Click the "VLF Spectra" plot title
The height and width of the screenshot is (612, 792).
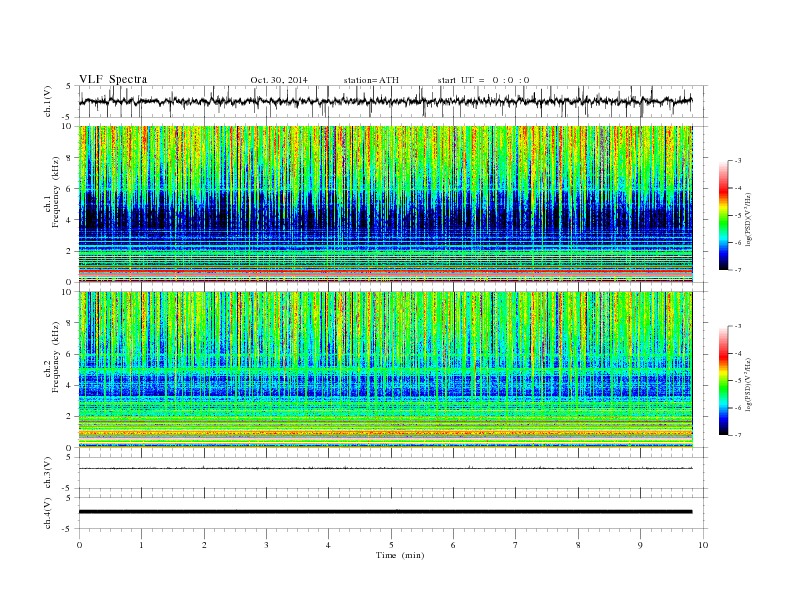113,79
